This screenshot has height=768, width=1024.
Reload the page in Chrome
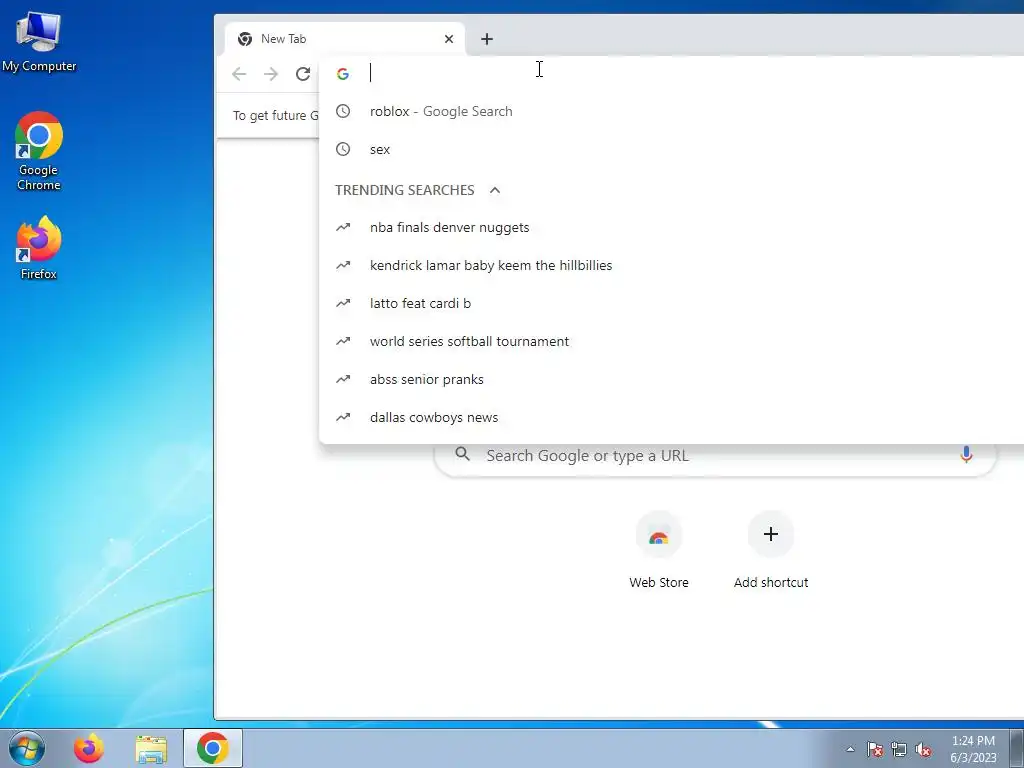tap(302, 74)
